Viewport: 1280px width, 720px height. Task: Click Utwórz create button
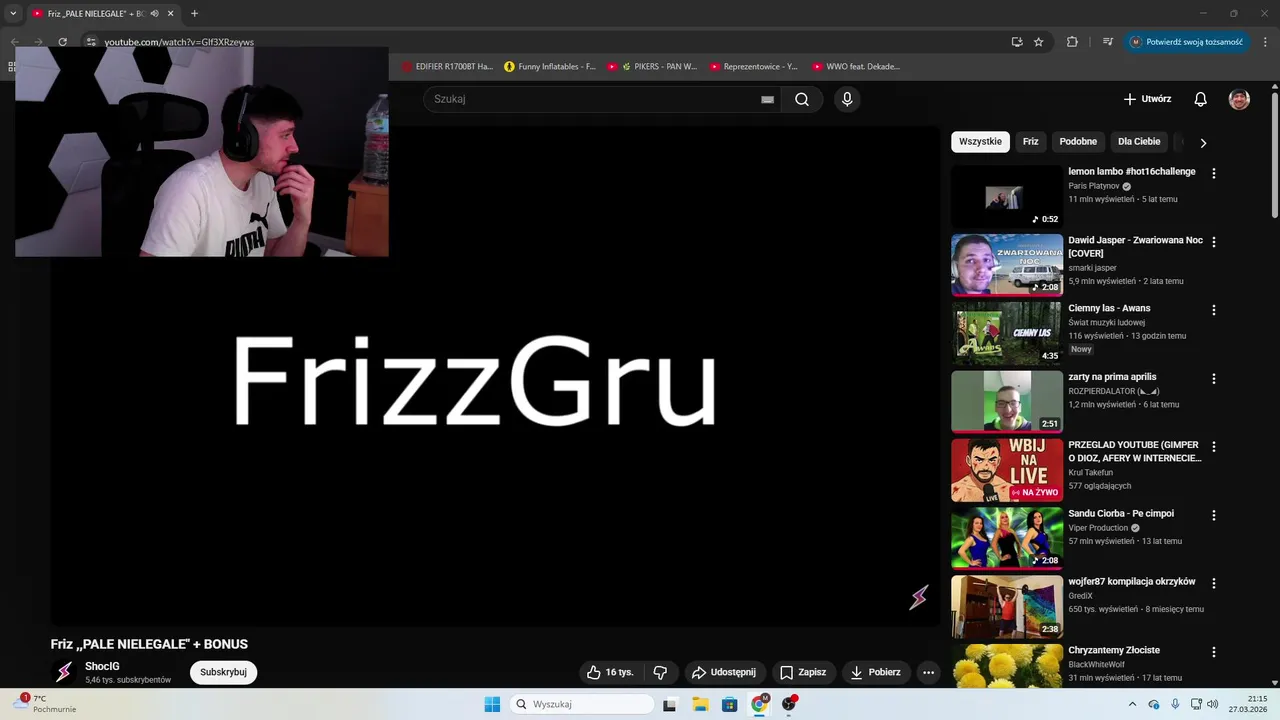click(1147, 99)
